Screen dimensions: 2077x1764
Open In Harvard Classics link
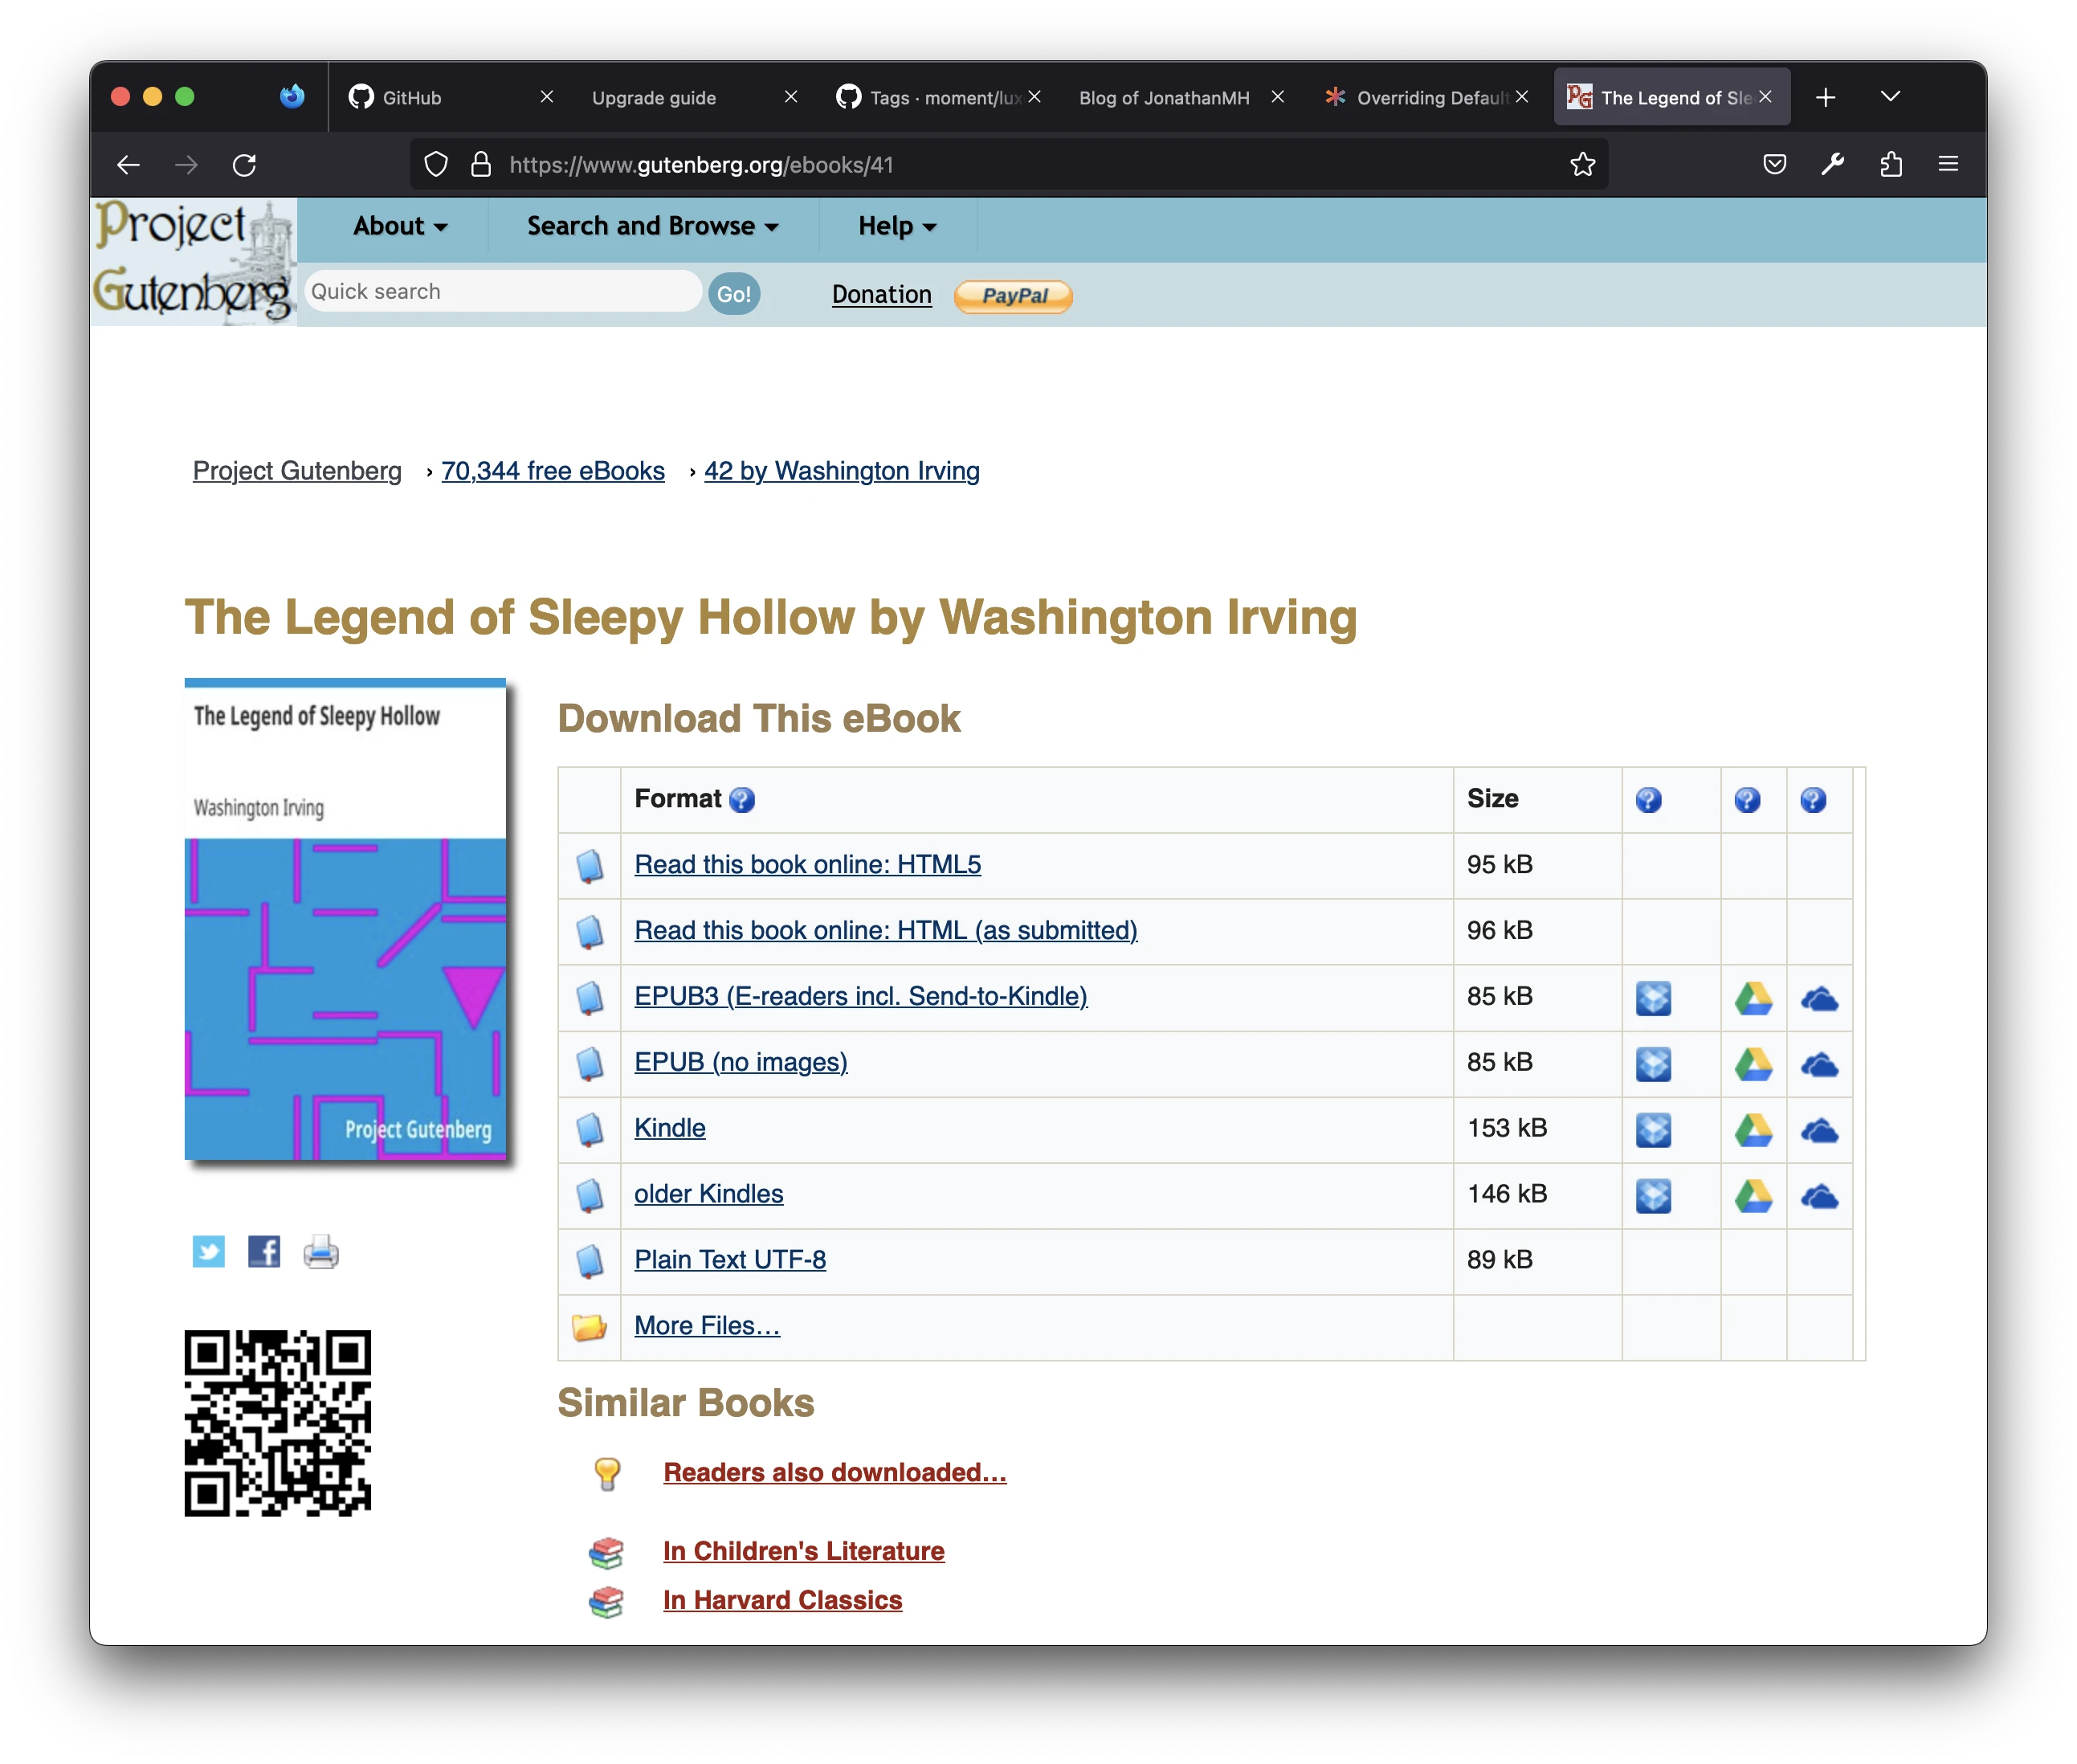[x=782, y=1601]
